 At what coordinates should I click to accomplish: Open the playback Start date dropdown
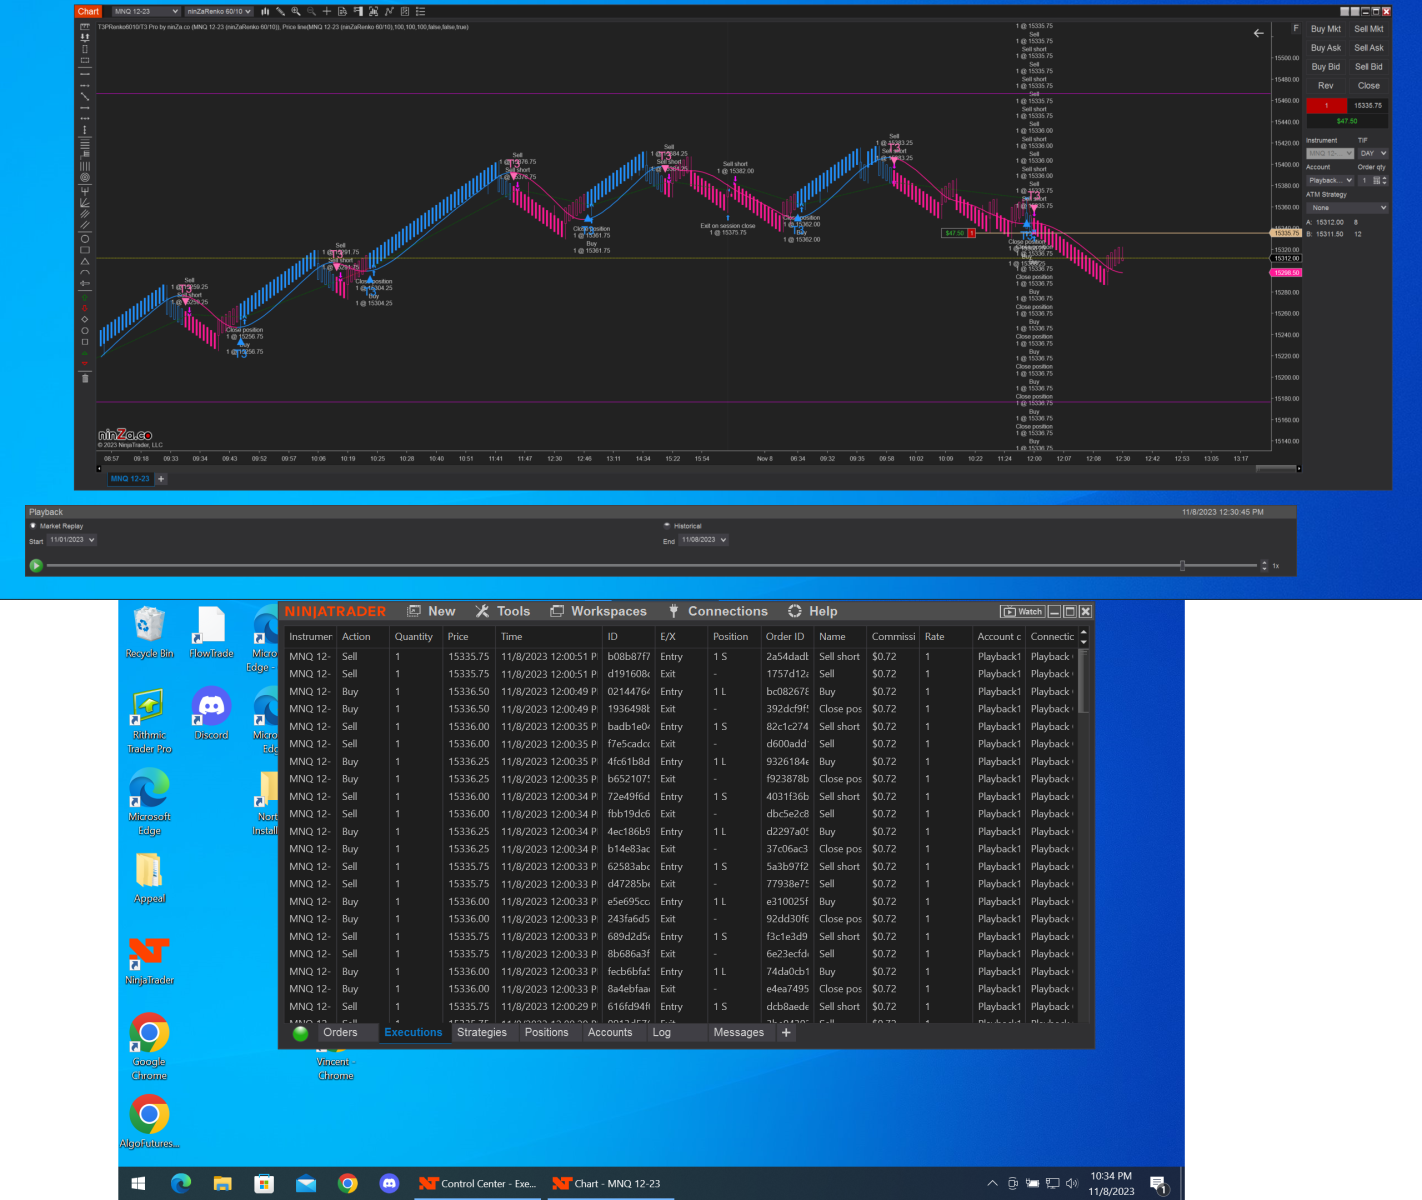tap(72, 540)
